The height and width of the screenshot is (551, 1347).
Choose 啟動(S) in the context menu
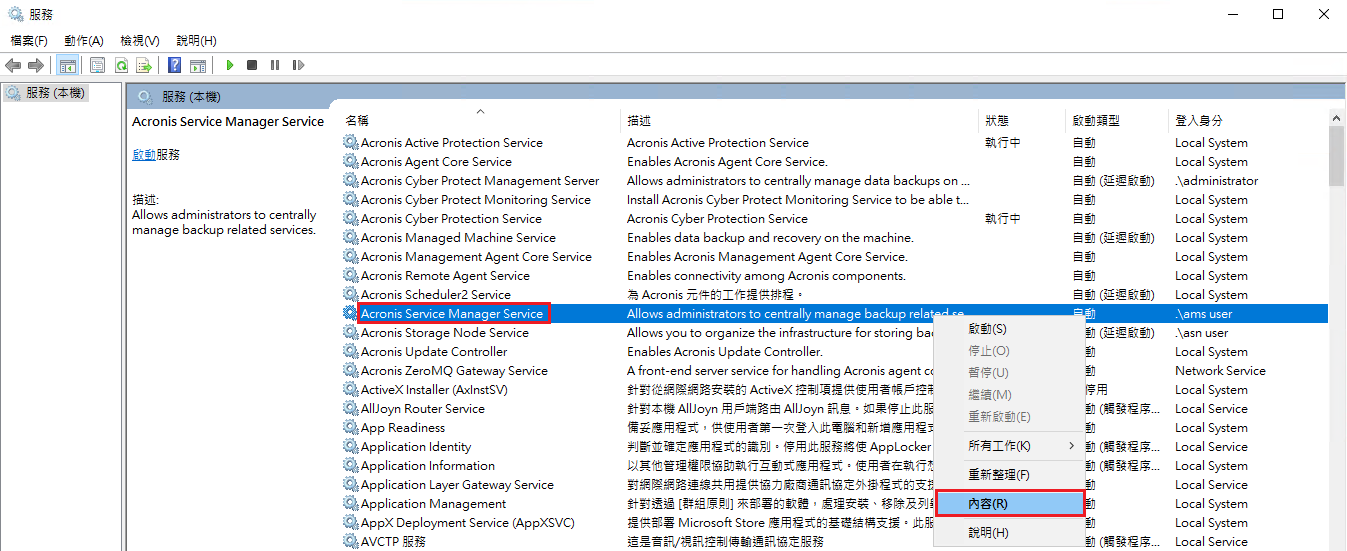1008,329
